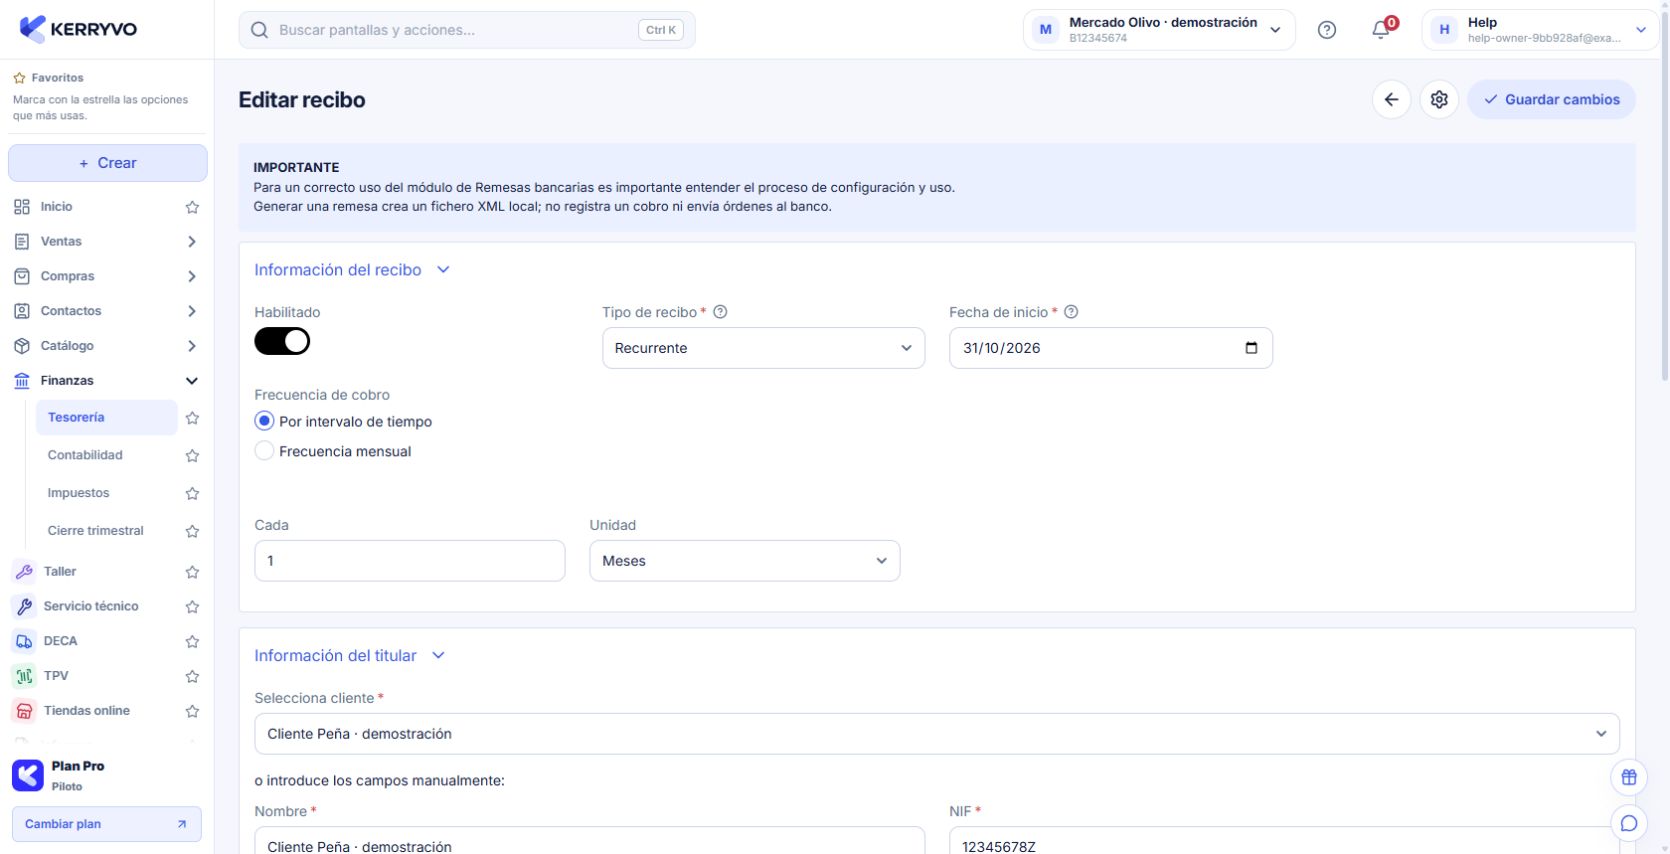Open the calendar picker icon
Screen dimensions: 1670x854
1251,348
